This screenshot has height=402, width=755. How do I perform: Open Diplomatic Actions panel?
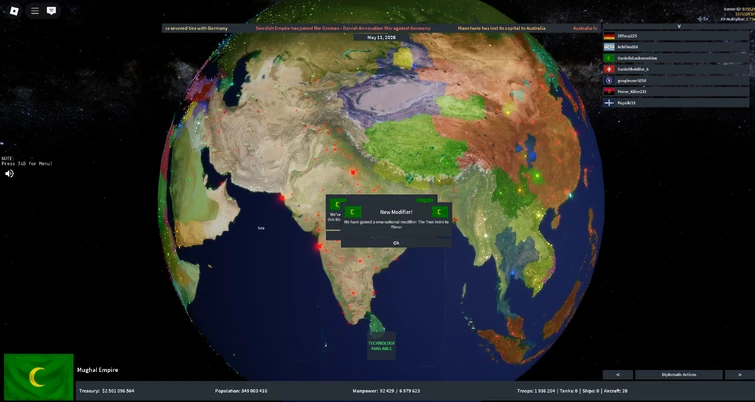click(678, 375)
